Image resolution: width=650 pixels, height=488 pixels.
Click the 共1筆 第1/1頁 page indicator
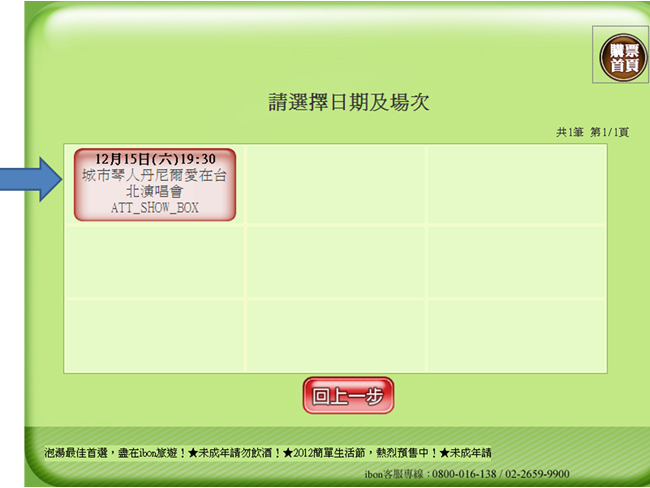pyautogui.click(x=592, y=132)
